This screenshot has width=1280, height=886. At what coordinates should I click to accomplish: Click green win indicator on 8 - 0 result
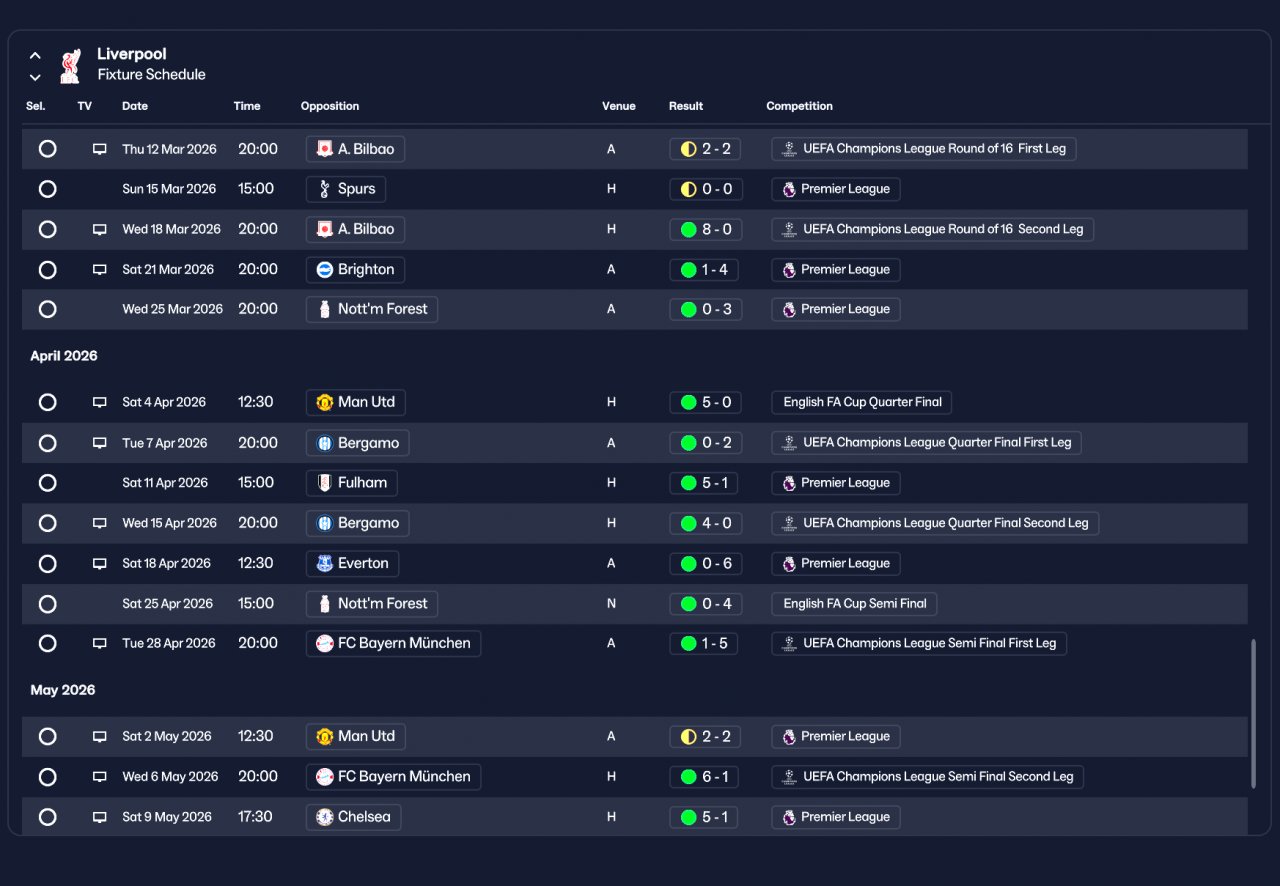(688, 229)
